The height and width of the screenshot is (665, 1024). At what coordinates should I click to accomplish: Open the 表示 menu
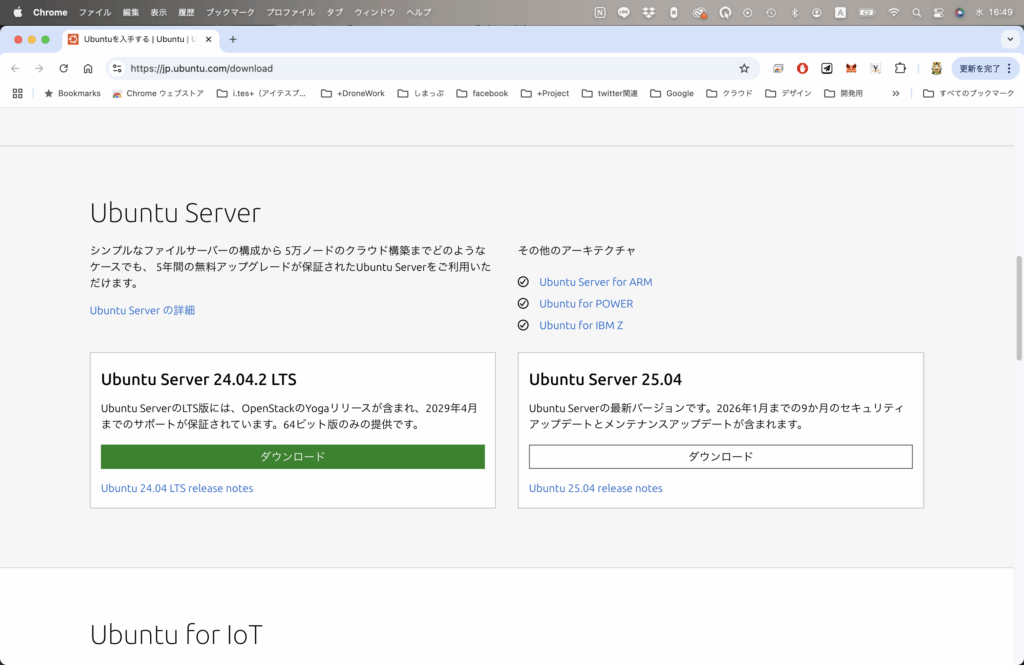click(159, 12)
